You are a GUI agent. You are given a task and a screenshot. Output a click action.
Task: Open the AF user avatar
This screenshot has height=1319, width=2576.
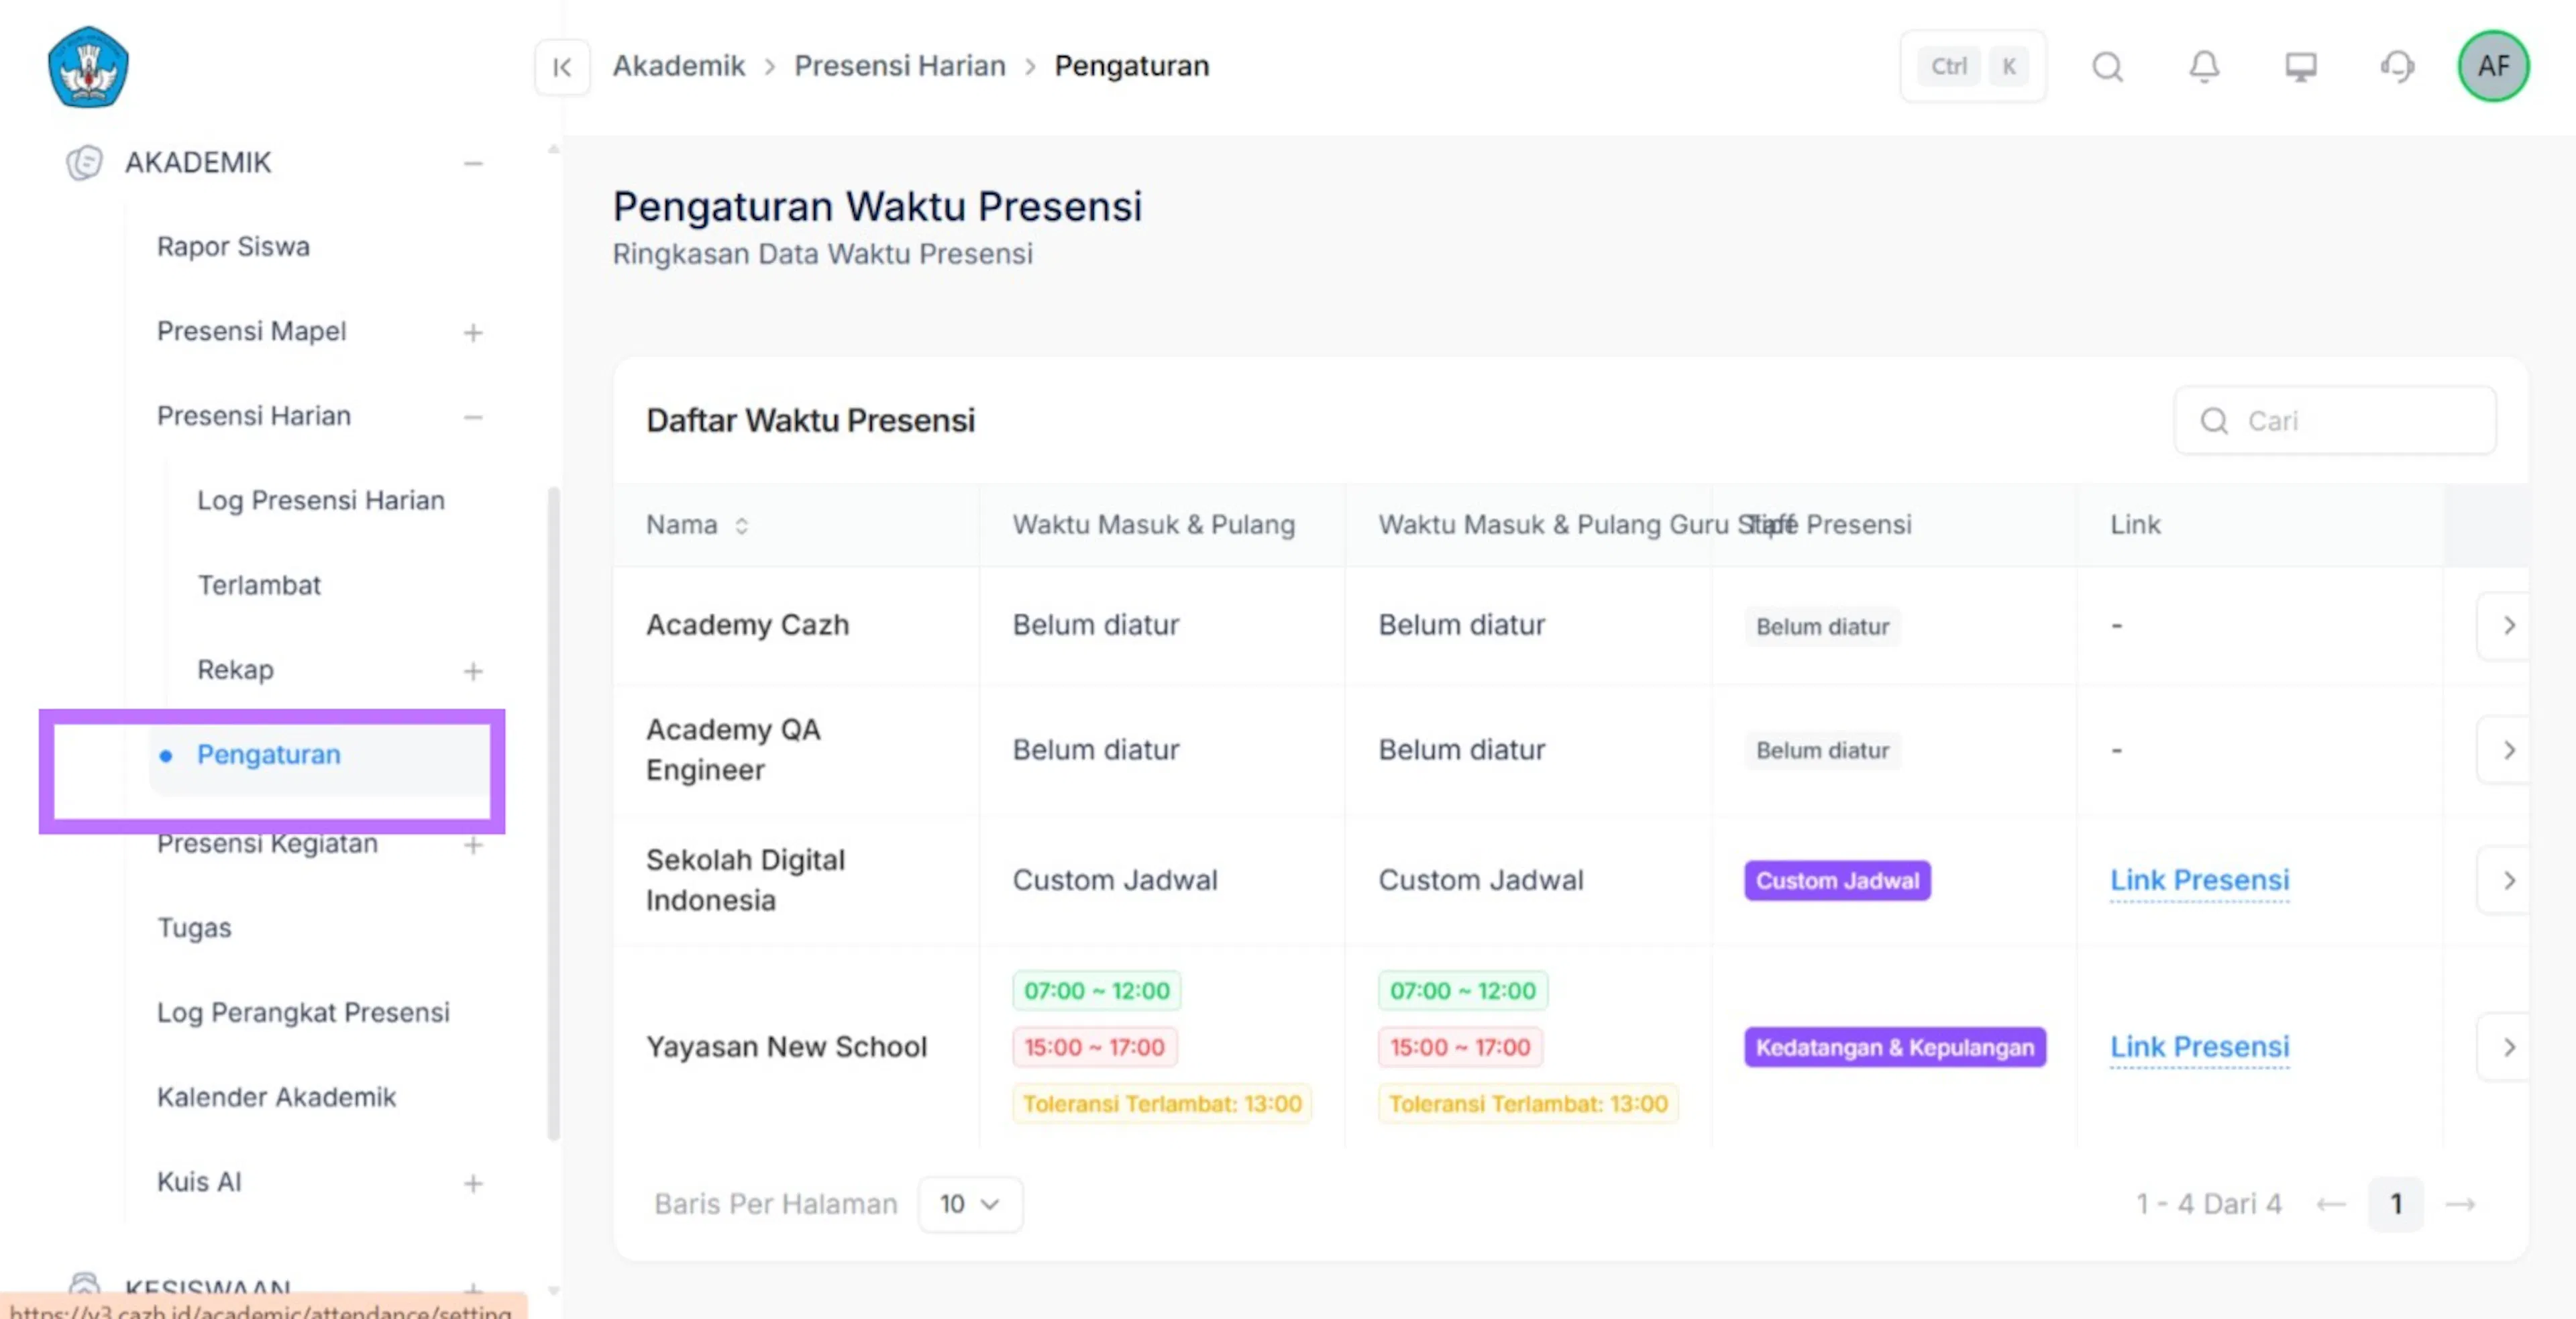tap(2494, 66)
